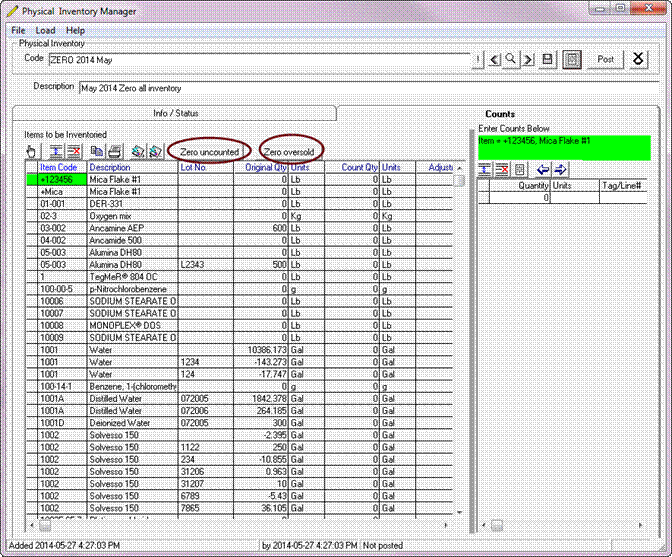This screenshot has height=557, width=672.
Task: Click the Ancamide 500 description cell
Action: [x=133, y=240]
